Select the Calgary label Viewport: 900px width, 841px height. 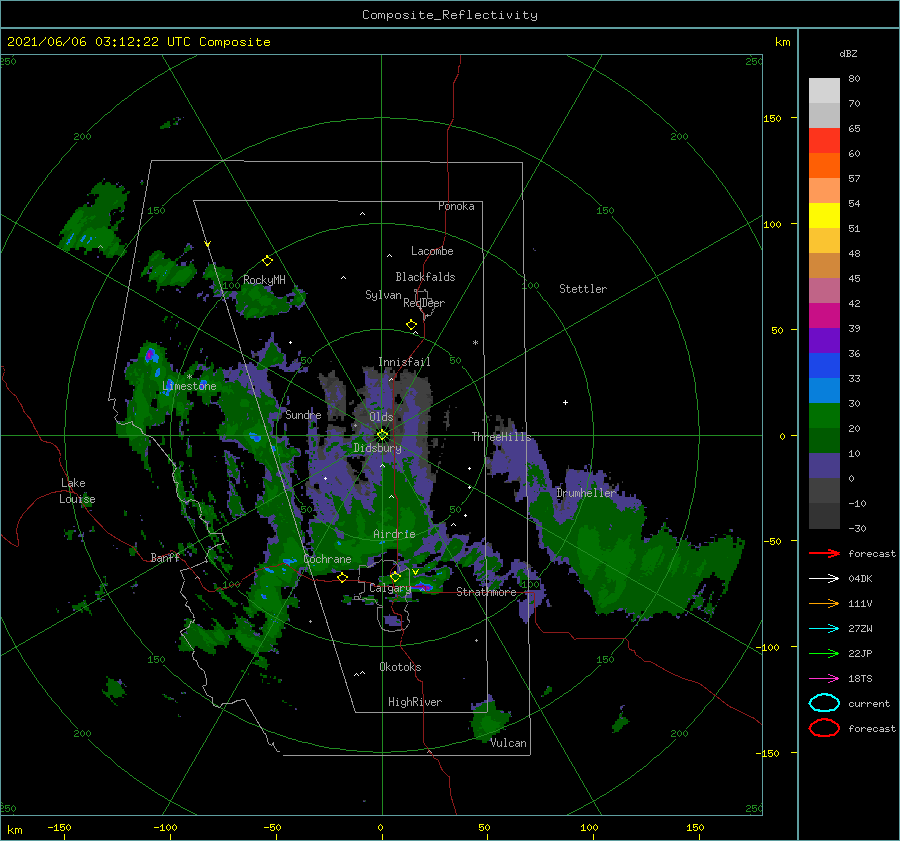pyautogui.click(x=390, y=588)
